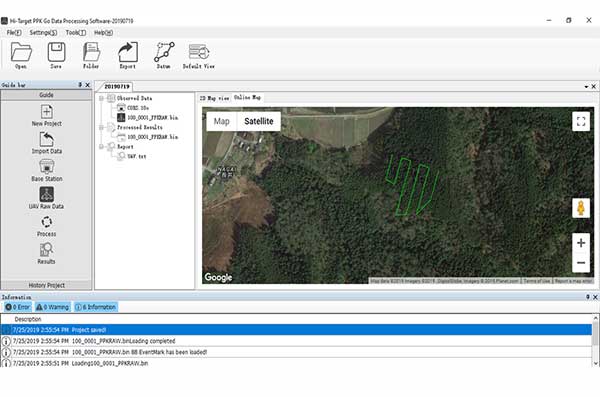Zoom in on the map

[581, 243]
